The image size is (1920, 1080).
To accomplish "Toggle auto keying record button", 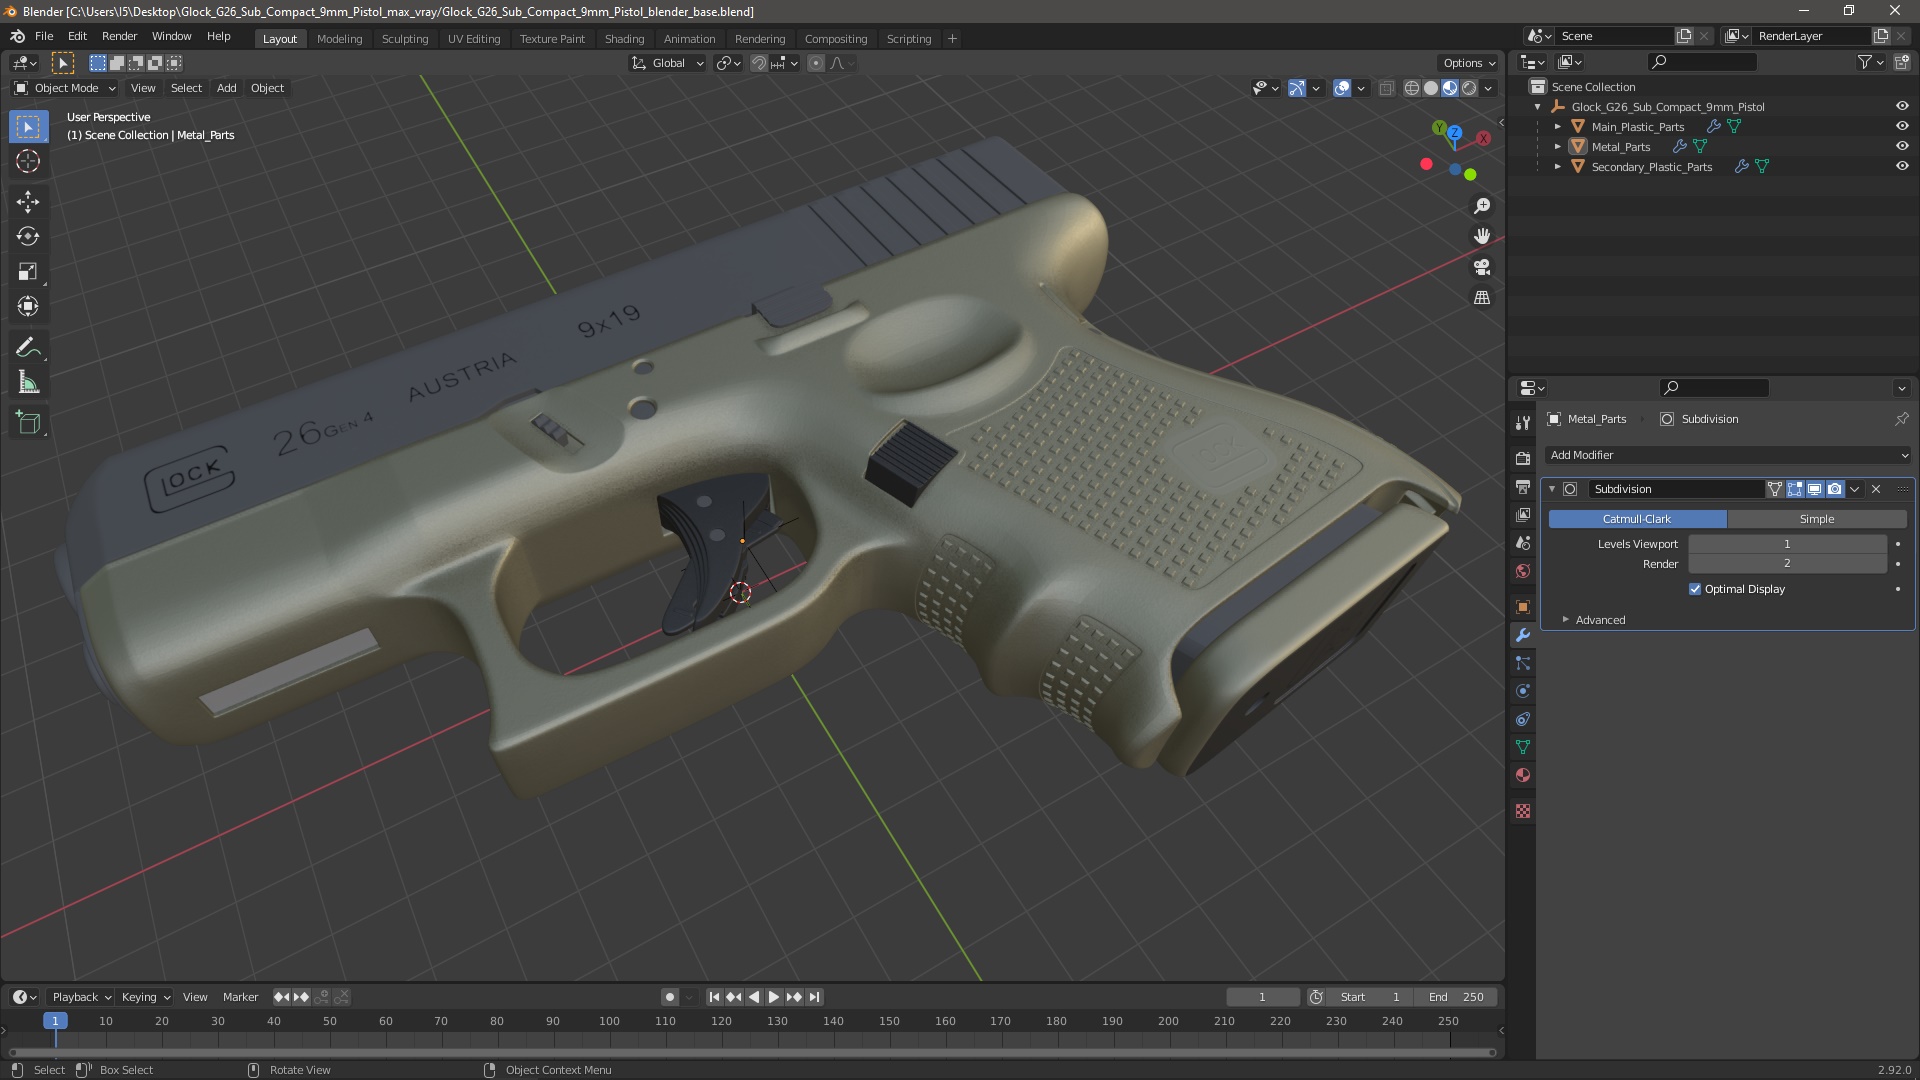I will point(669,997).
